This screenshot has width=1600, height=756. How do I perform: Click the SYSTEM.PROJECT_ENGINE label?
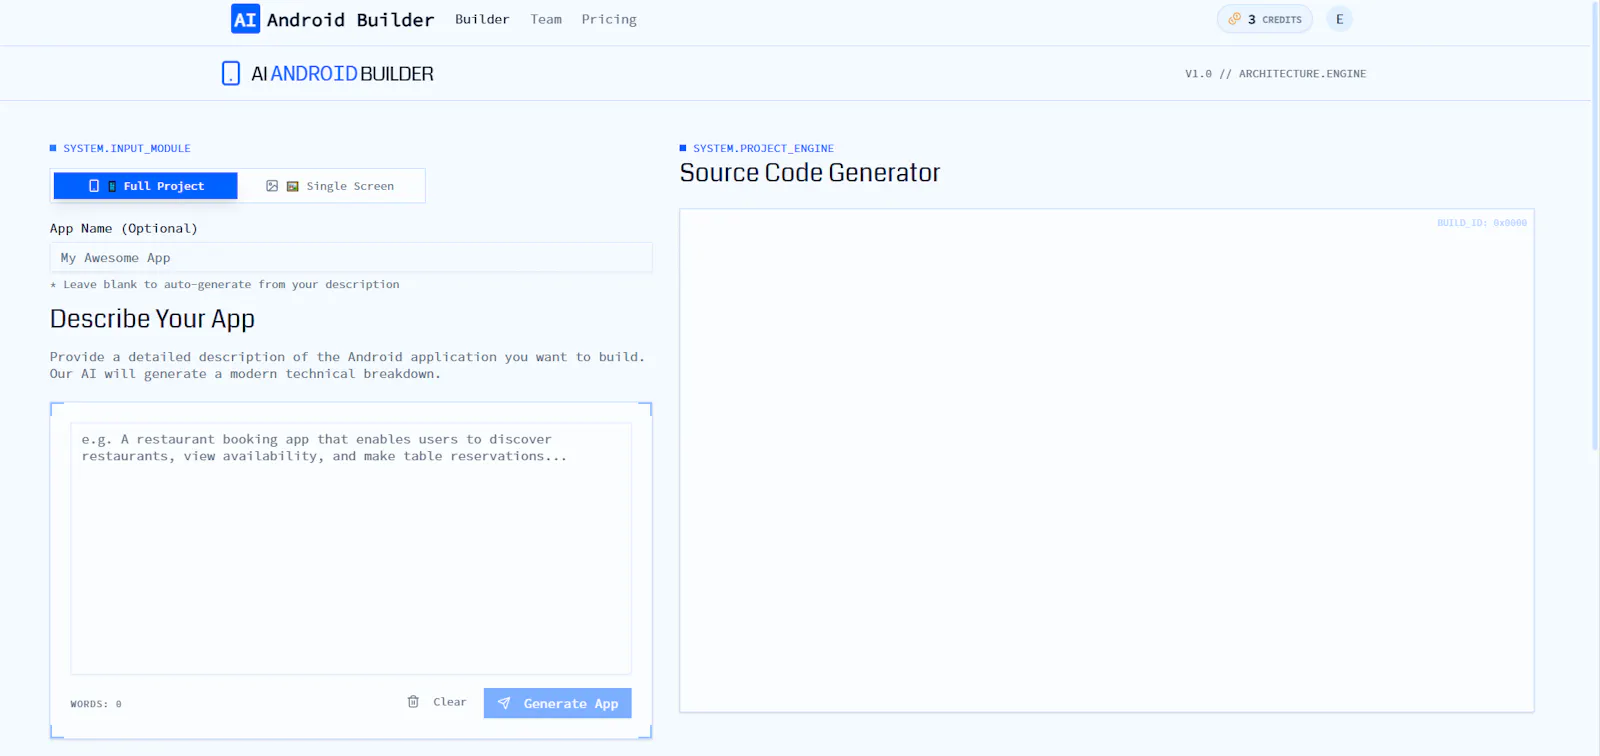(x=763, y=148)
